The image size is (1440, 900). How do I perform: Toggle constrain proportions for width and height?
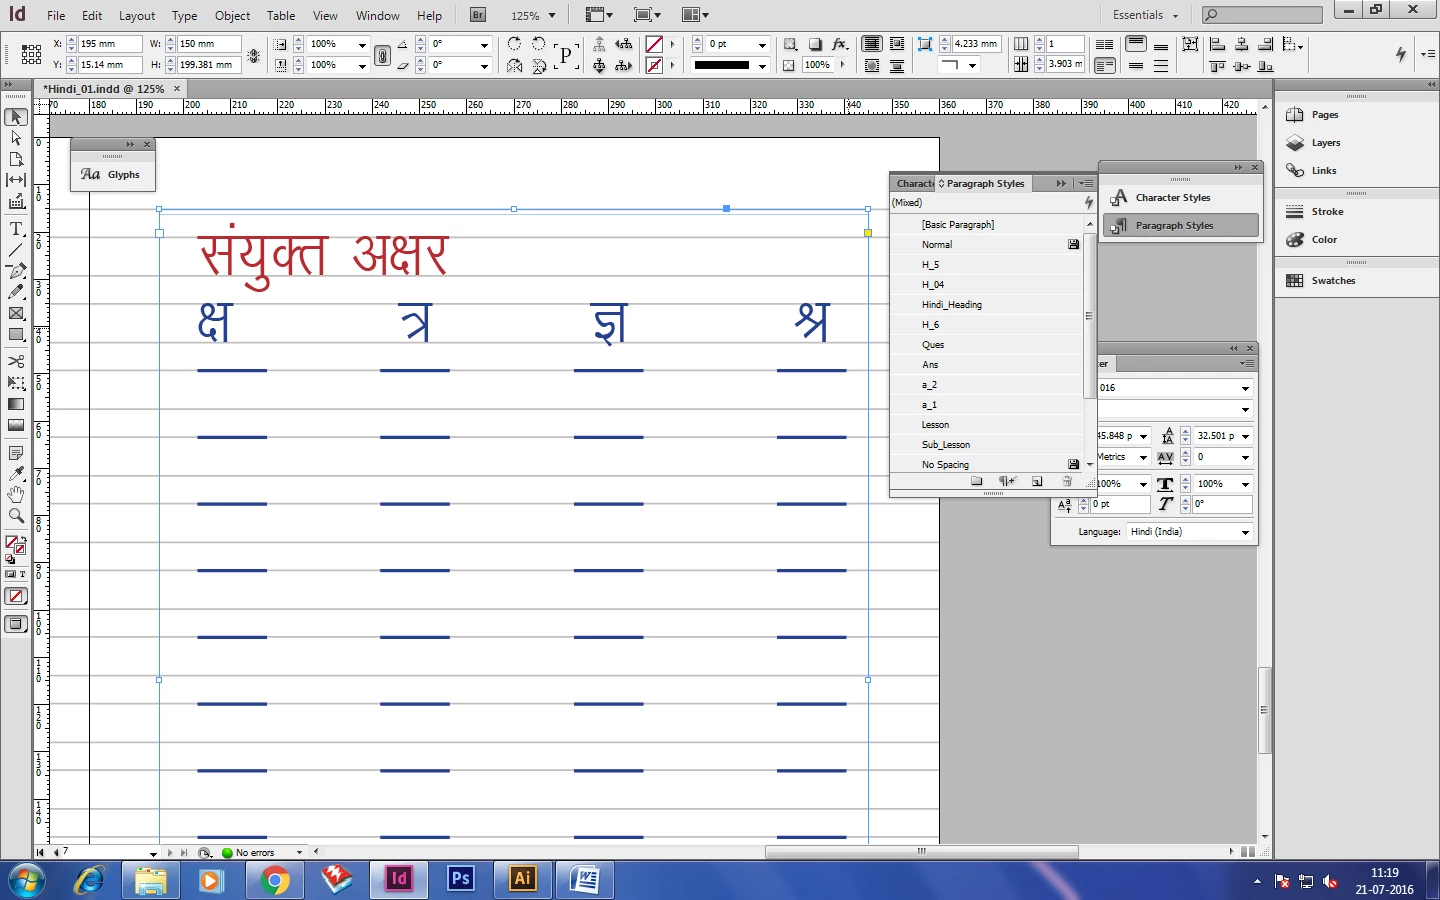[x=254, y=56]
